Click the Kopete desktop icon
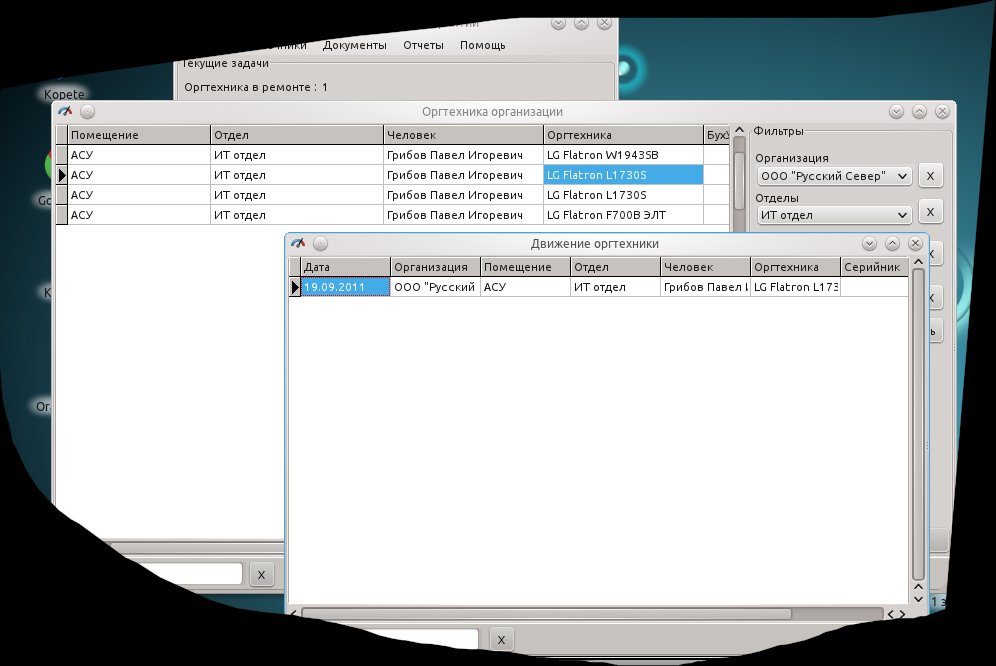Viewport: 996px width, 666px height. 64,94
